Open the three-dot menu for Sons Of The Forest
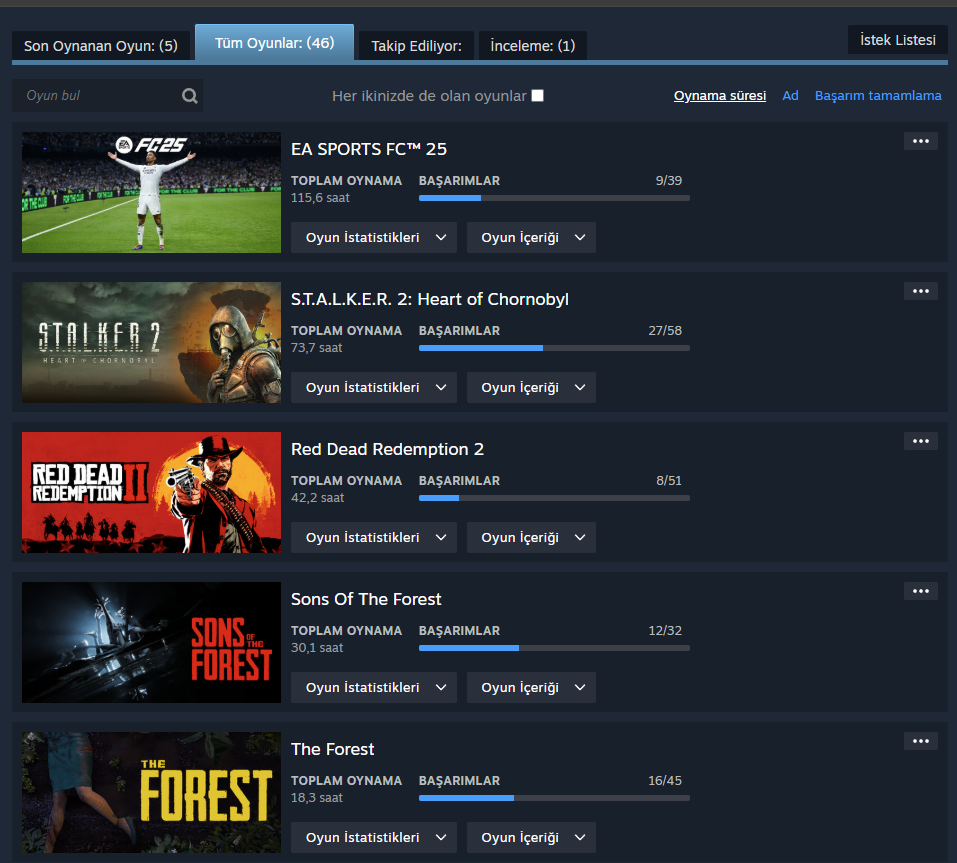Image resolution: width=957 pixels, height=863 pixels. click(920, 591)
